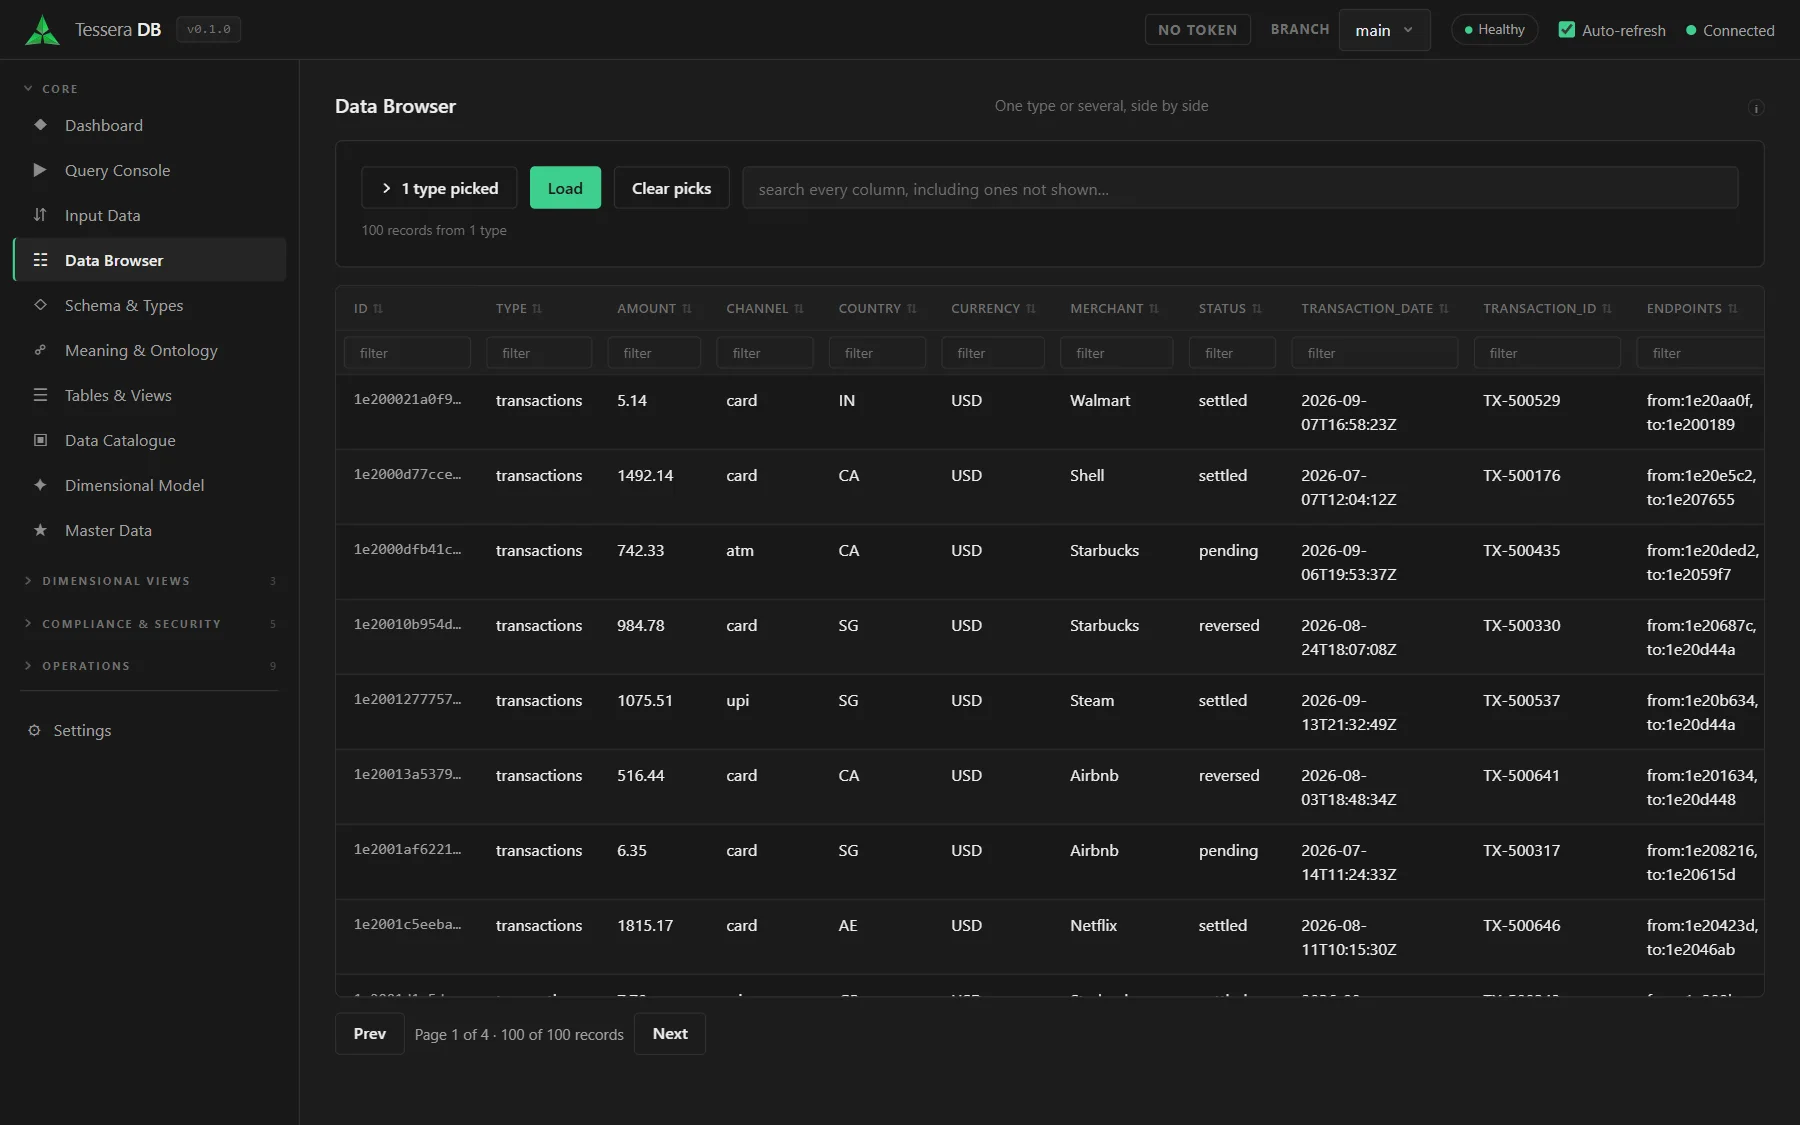Screen dimensions: 1800x1125
Task: Click the Tessera DB logo icon
Action: [x=42, y=30]
